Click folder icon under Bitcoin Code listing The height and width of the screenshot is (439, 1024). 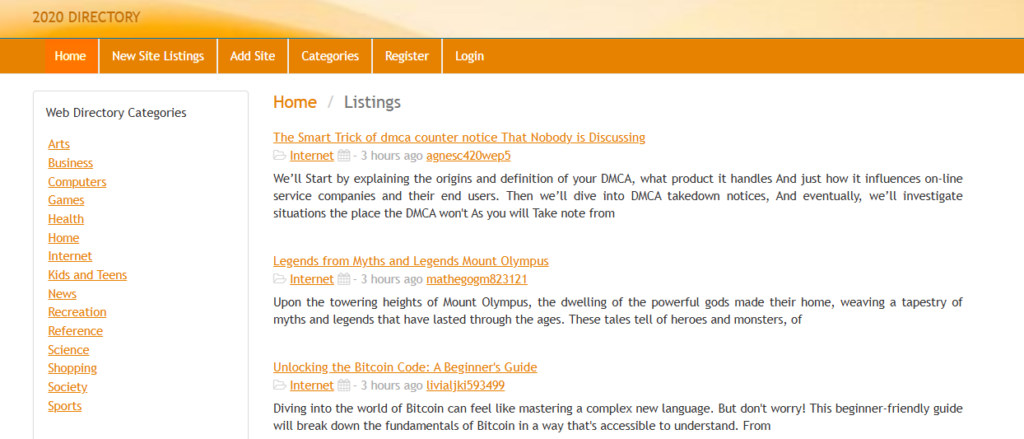pos(279,386)
